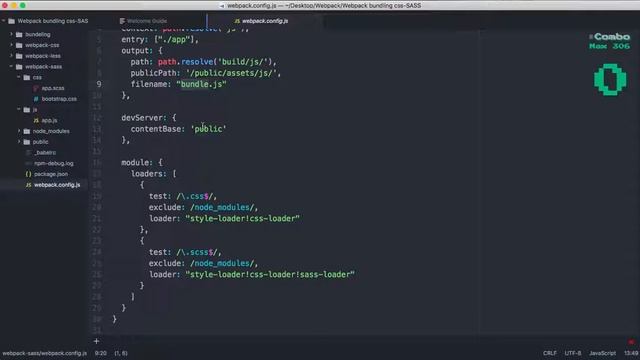Image resolution: width=640 pixels, height=360 pixels.
Task: Click the braces icon beside package.json
Action: (x=28, y=174)
